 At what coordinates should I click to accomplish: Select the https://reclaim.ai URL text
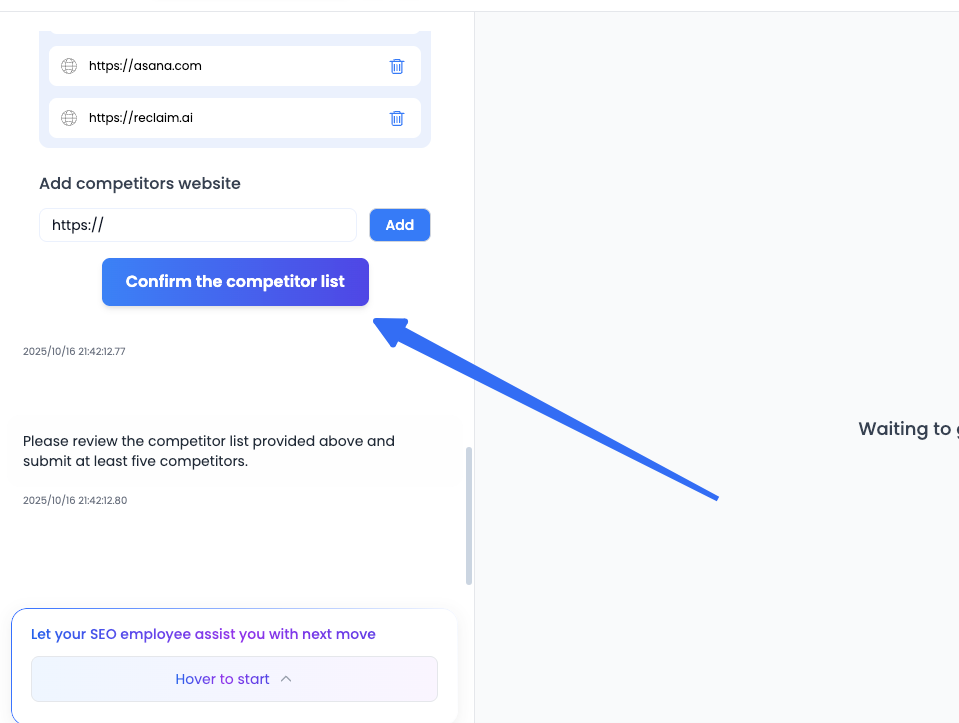(141, 118)
